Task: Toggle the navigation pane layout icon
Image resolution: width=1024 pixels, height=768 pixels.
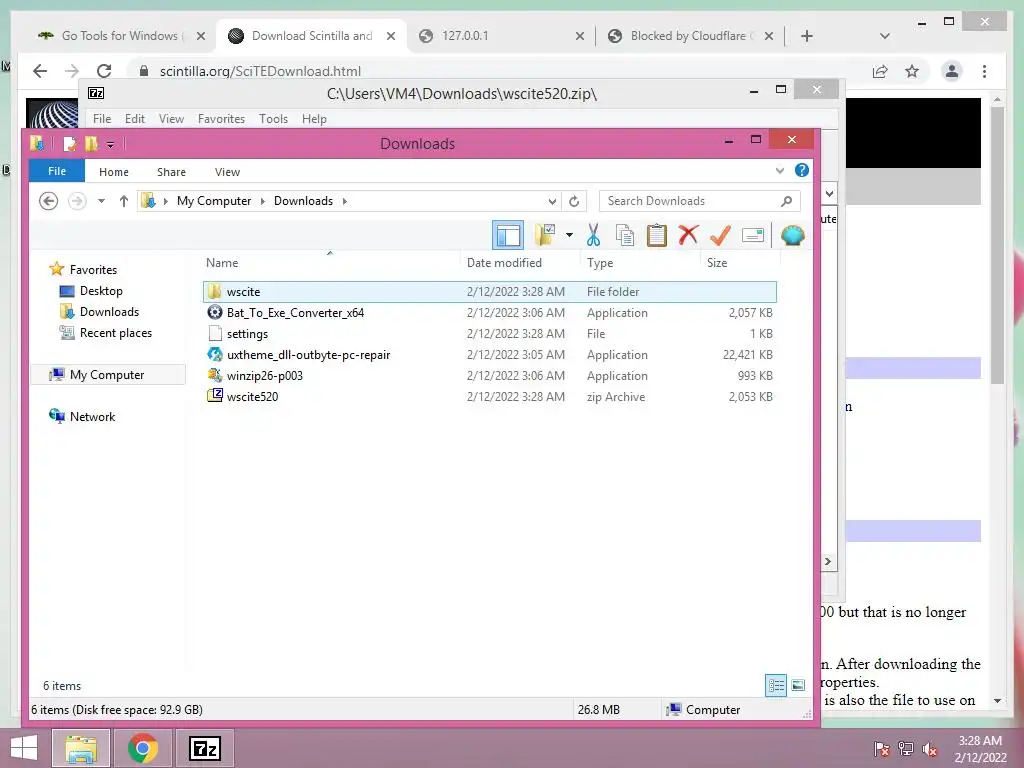Action: coord(507,235)
